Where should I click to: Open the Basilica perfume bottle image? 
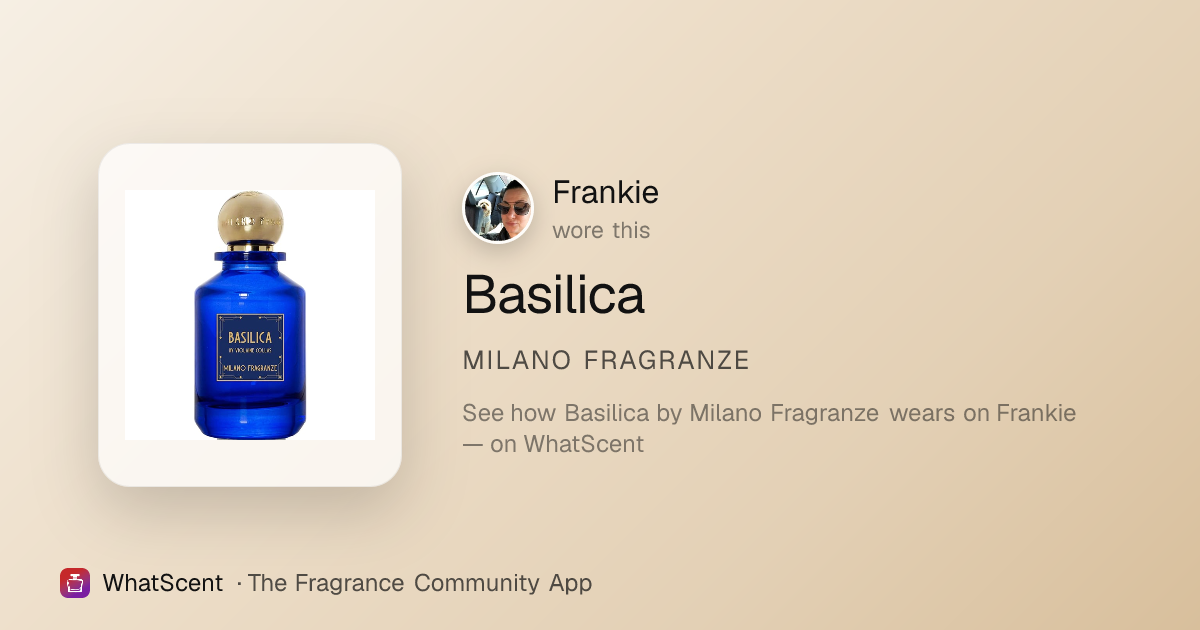250,315
